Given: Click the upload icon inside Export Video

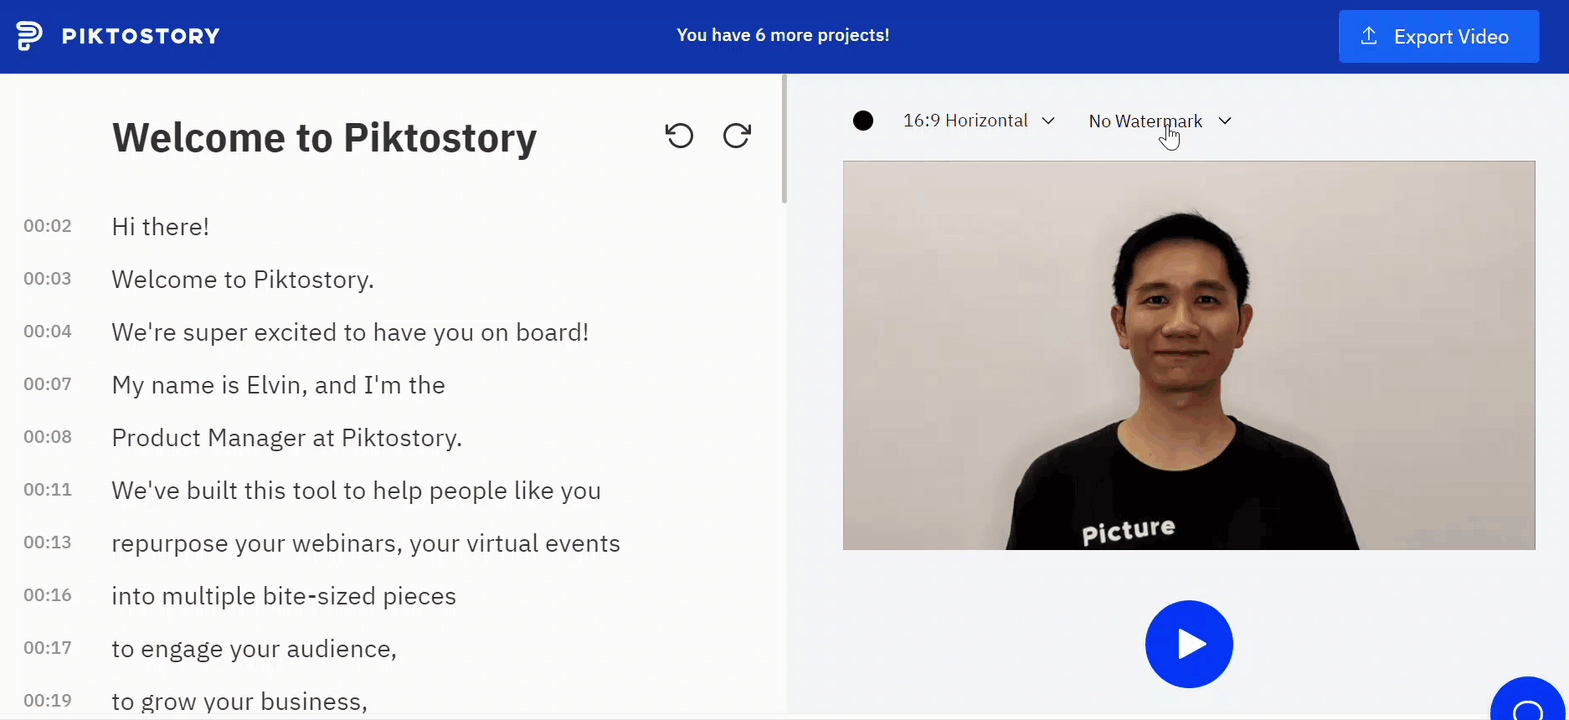Looking at the screenshot, I should point(1369,36).
